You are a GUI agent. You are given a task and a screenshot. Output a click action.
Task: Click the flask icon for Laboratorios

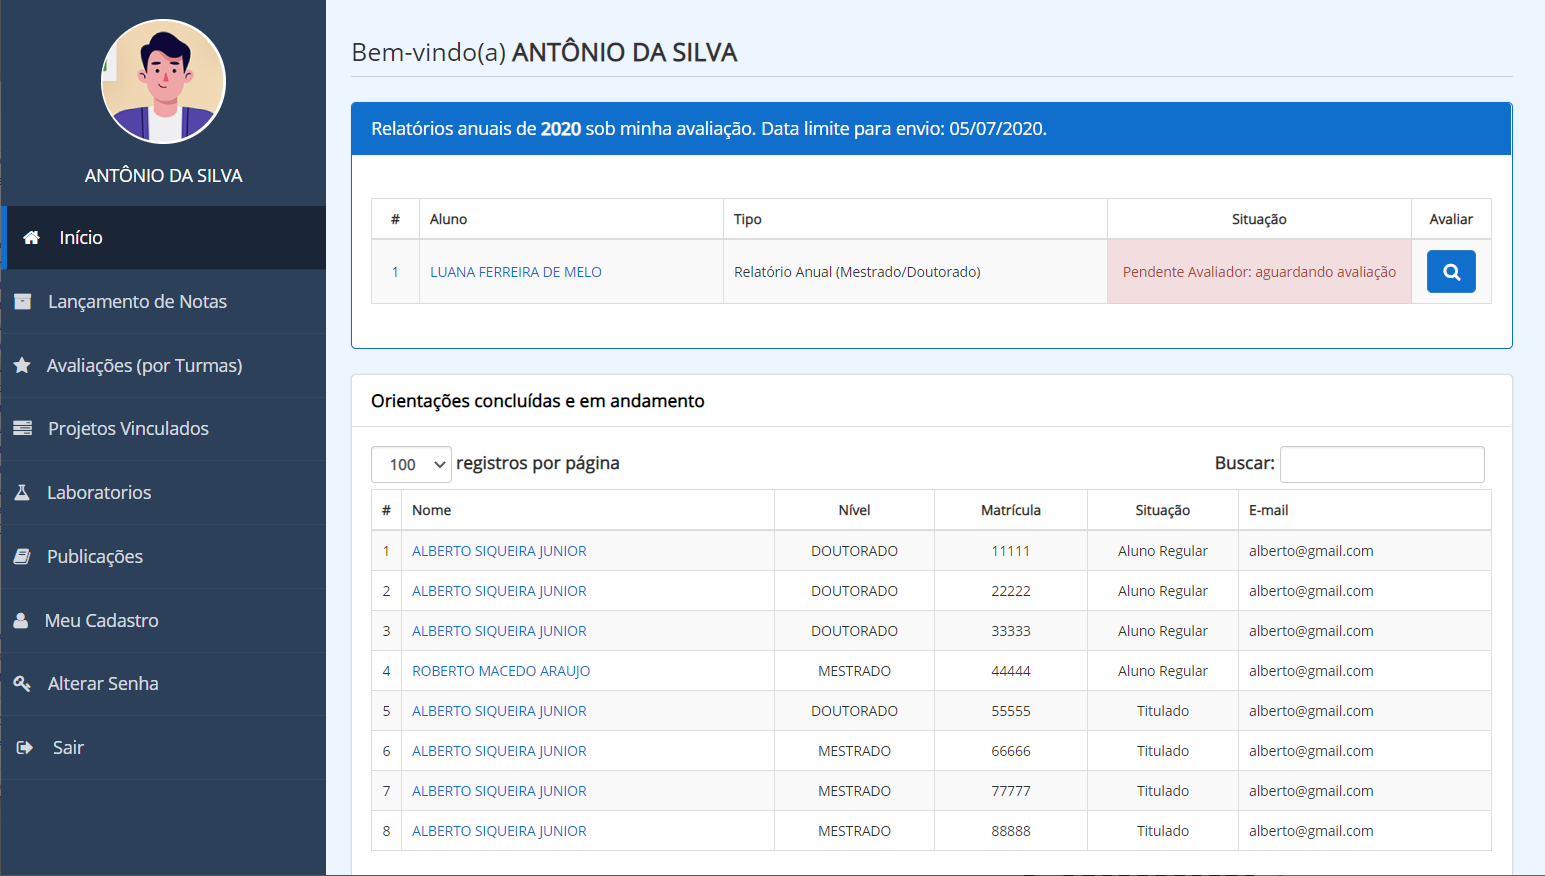[22, 492]
